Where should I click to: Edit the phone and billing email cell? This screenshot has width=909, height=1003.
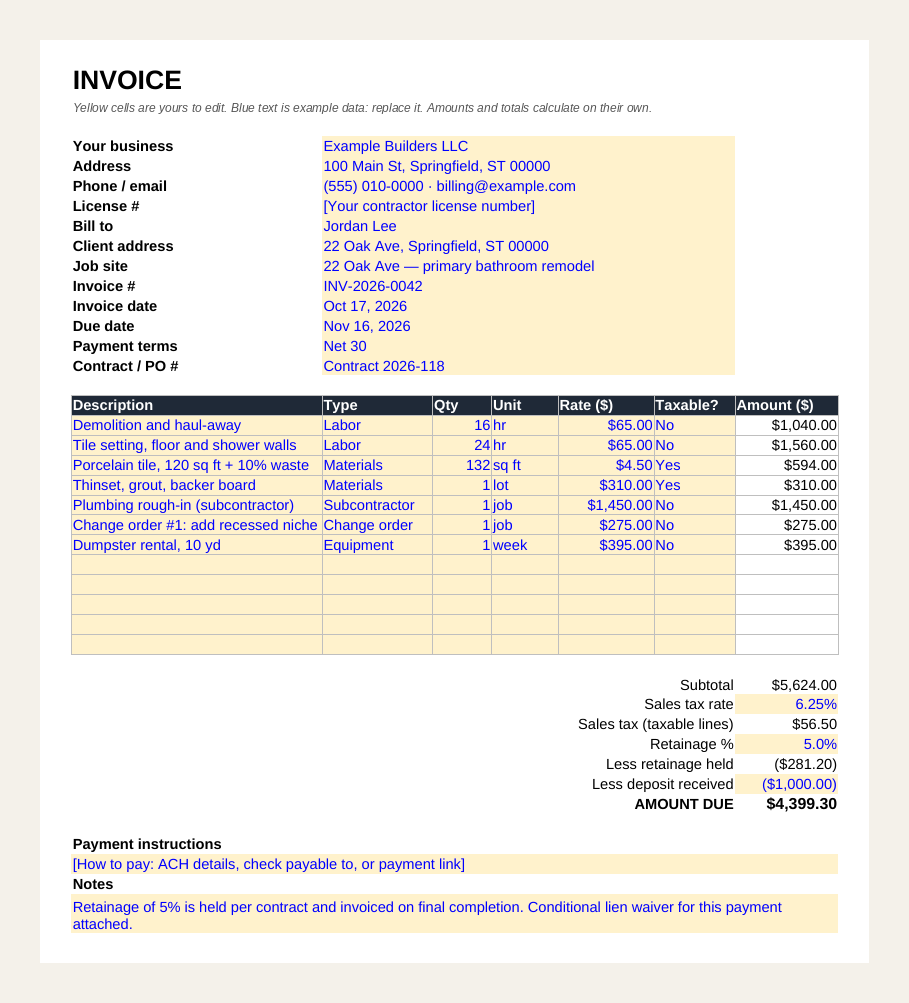click(528, 186)
